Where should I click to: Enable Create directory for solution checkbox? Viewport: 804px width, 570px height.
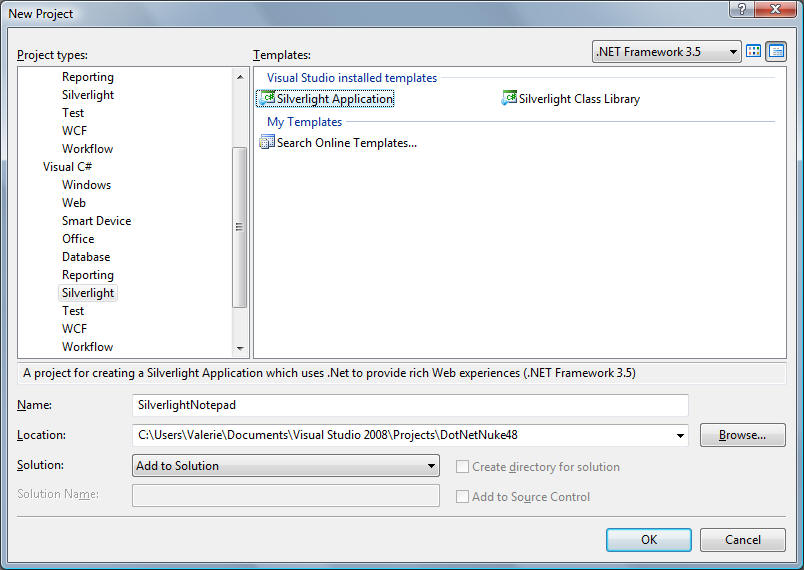(x=463, y=467)
